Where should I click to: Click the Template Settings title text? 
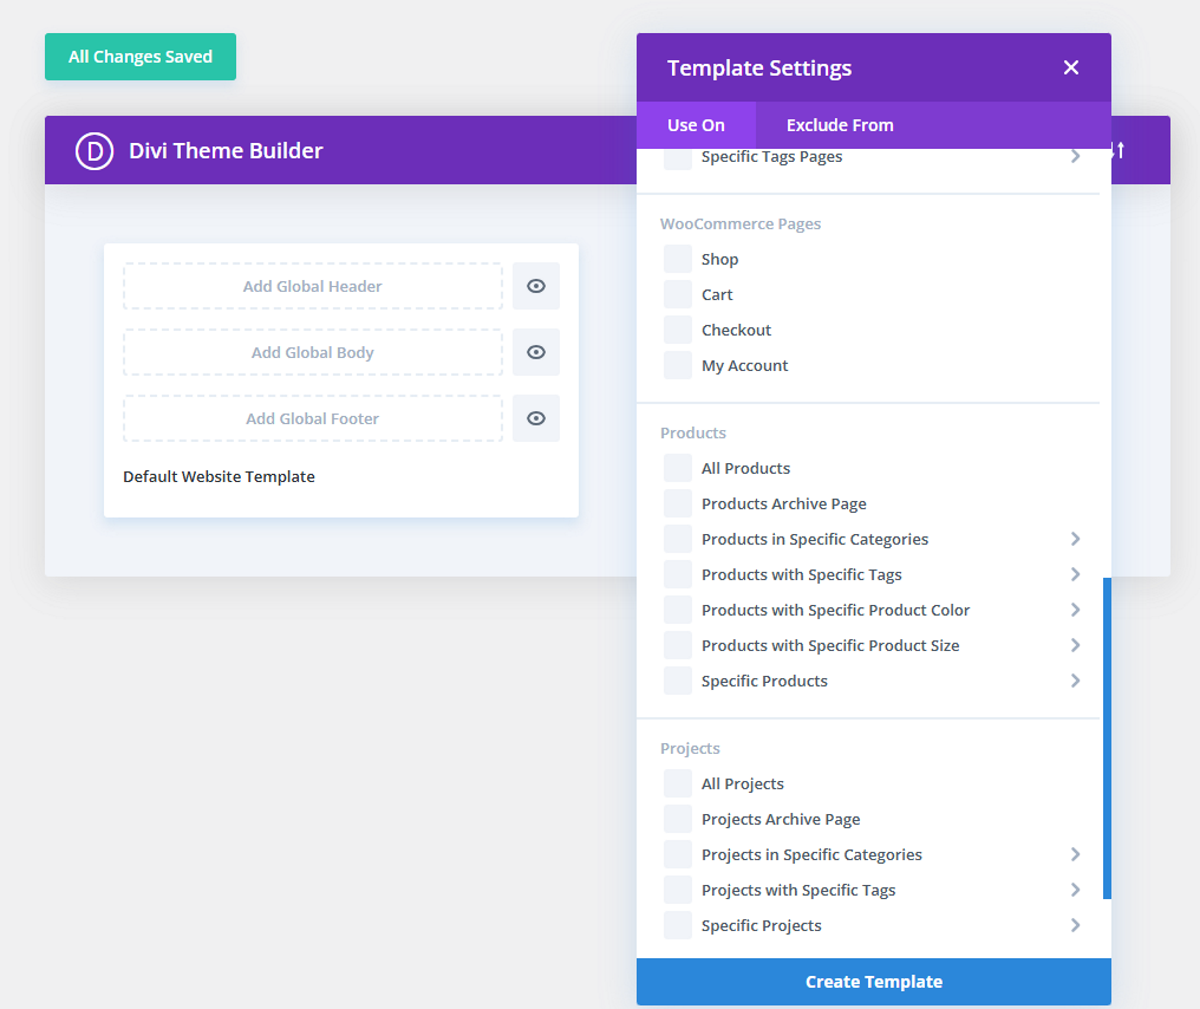pos(760,68)
